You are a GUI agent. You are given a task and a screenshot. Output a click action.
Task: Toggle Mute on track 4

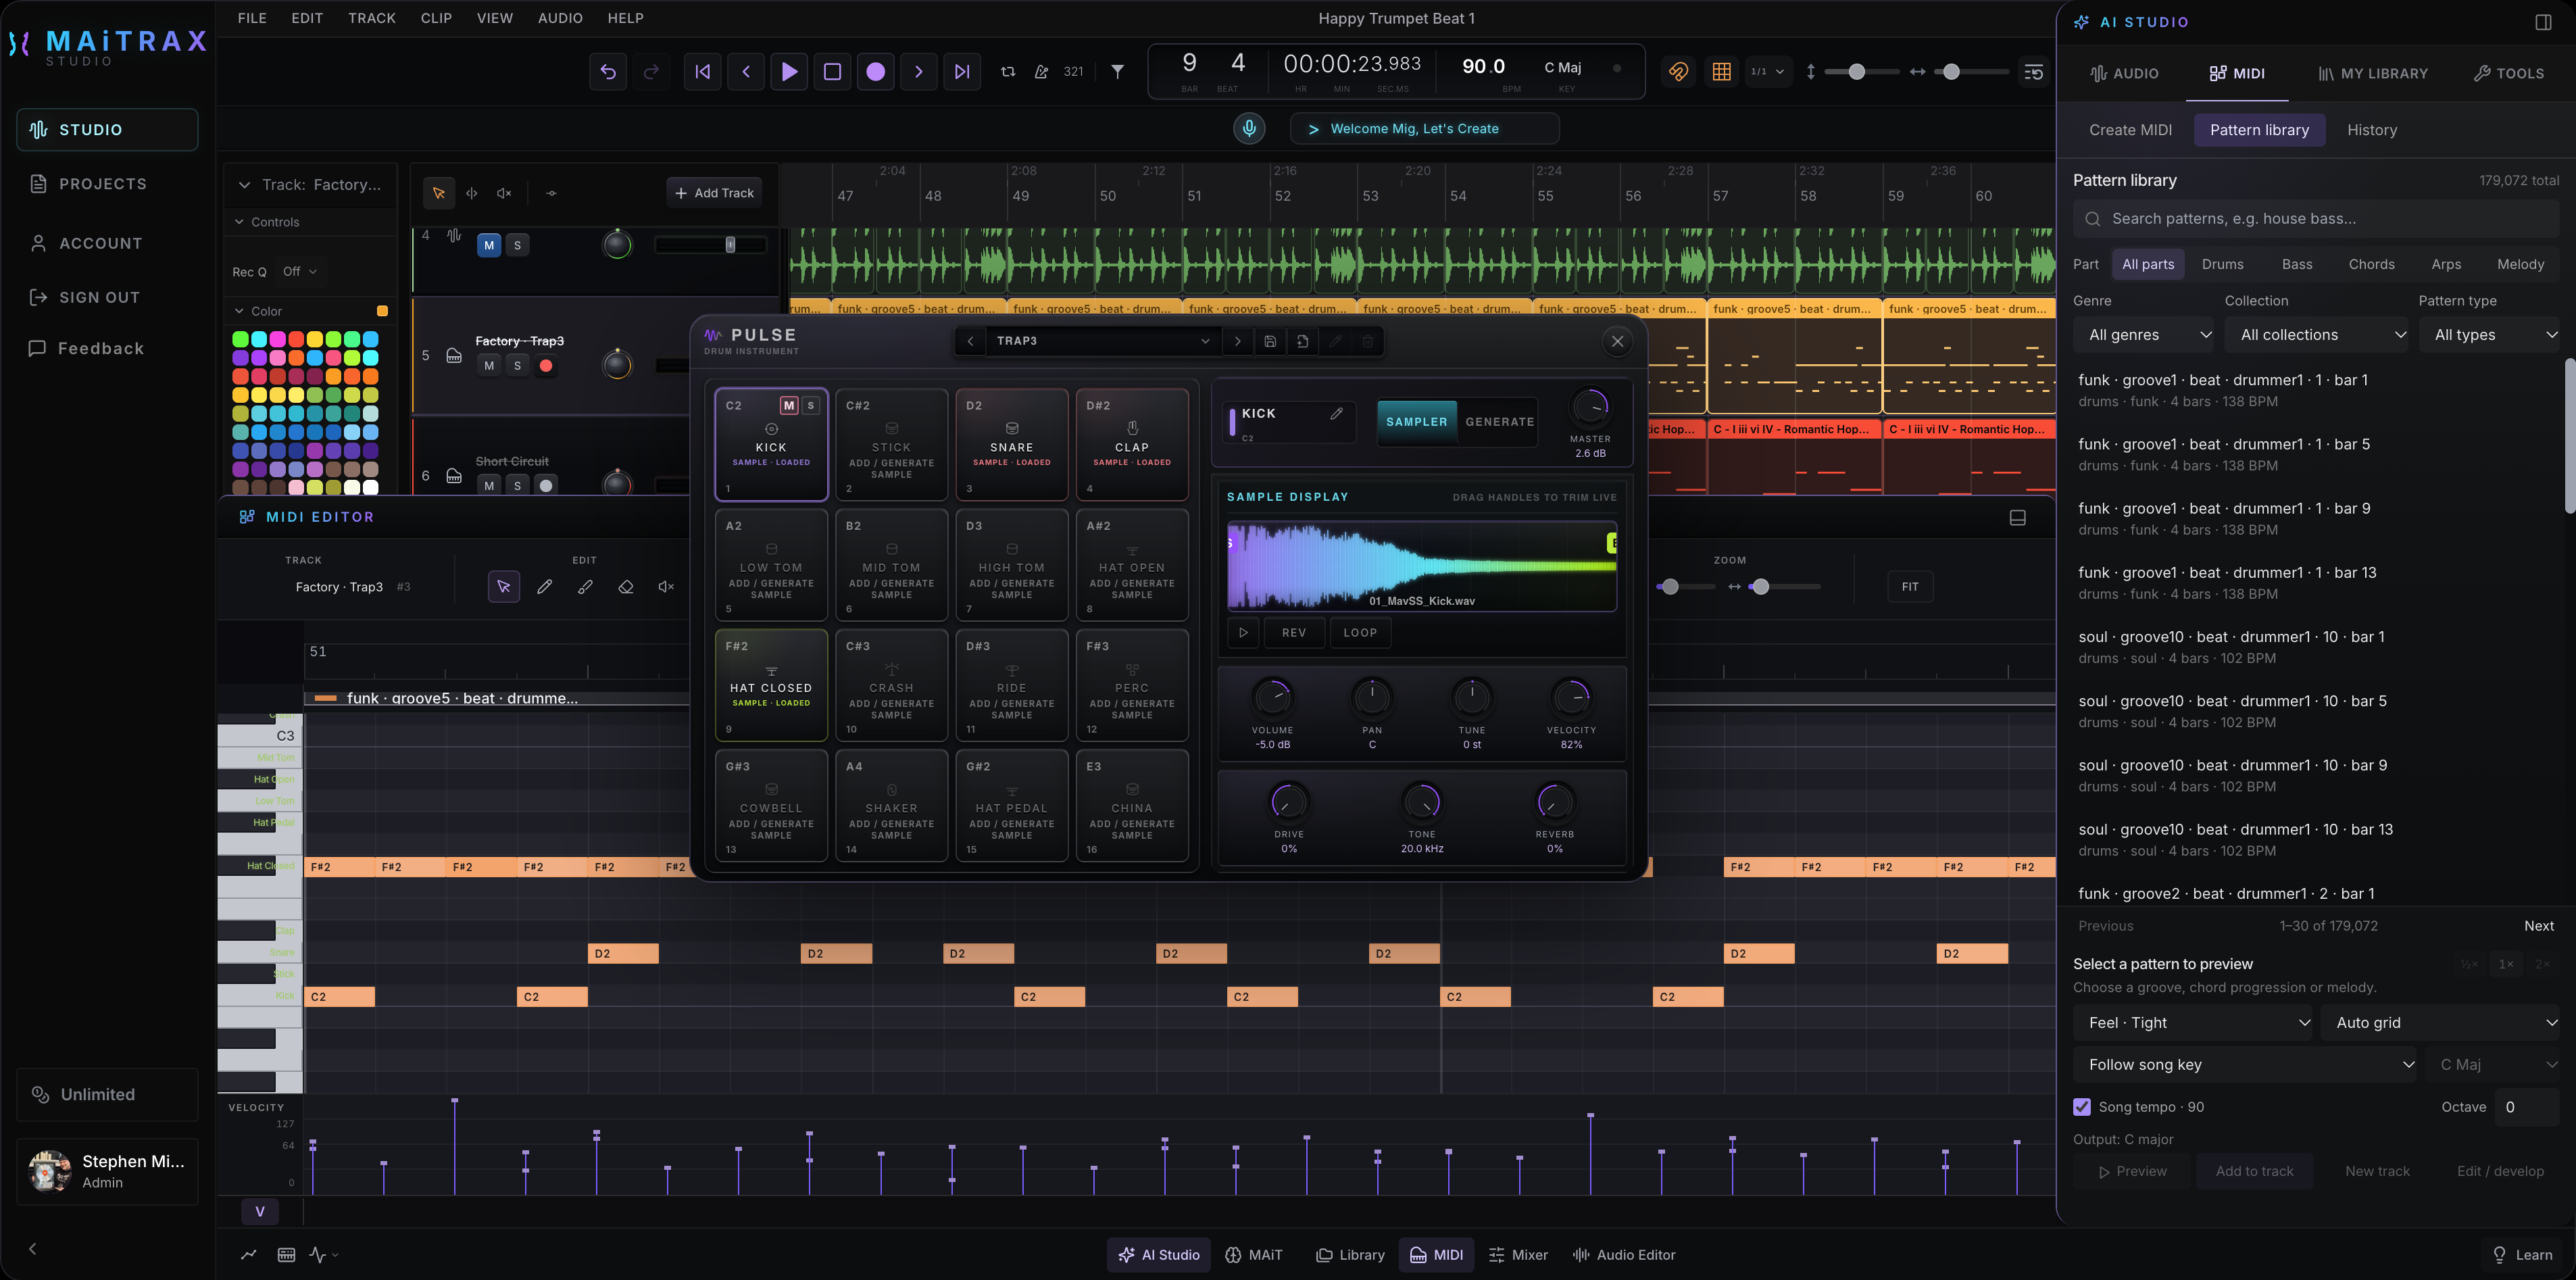[489, 245]
